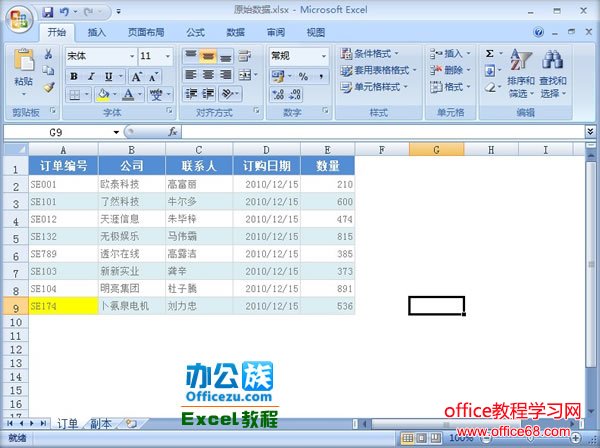Toggle middle vertical alignment
600x448 pixels.
(x=208, y=56)
